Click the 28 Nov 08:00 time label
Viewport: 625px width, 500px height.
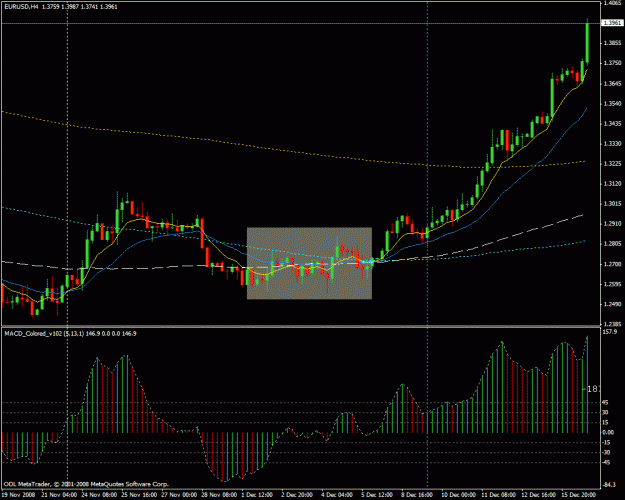click(x=219, y=495)
